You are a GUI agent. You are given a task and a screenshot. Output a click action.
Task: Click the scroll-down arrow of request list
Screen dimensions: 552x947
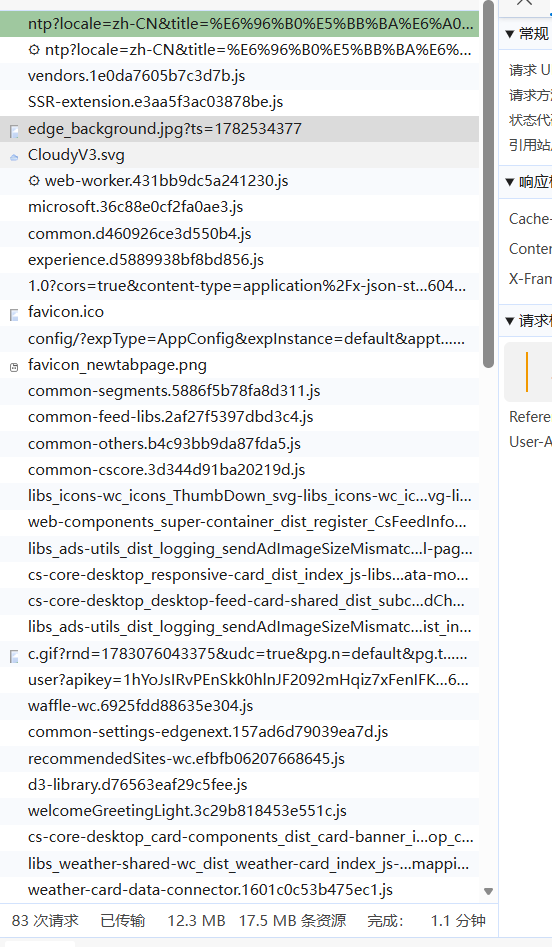(x=489, y=891)
